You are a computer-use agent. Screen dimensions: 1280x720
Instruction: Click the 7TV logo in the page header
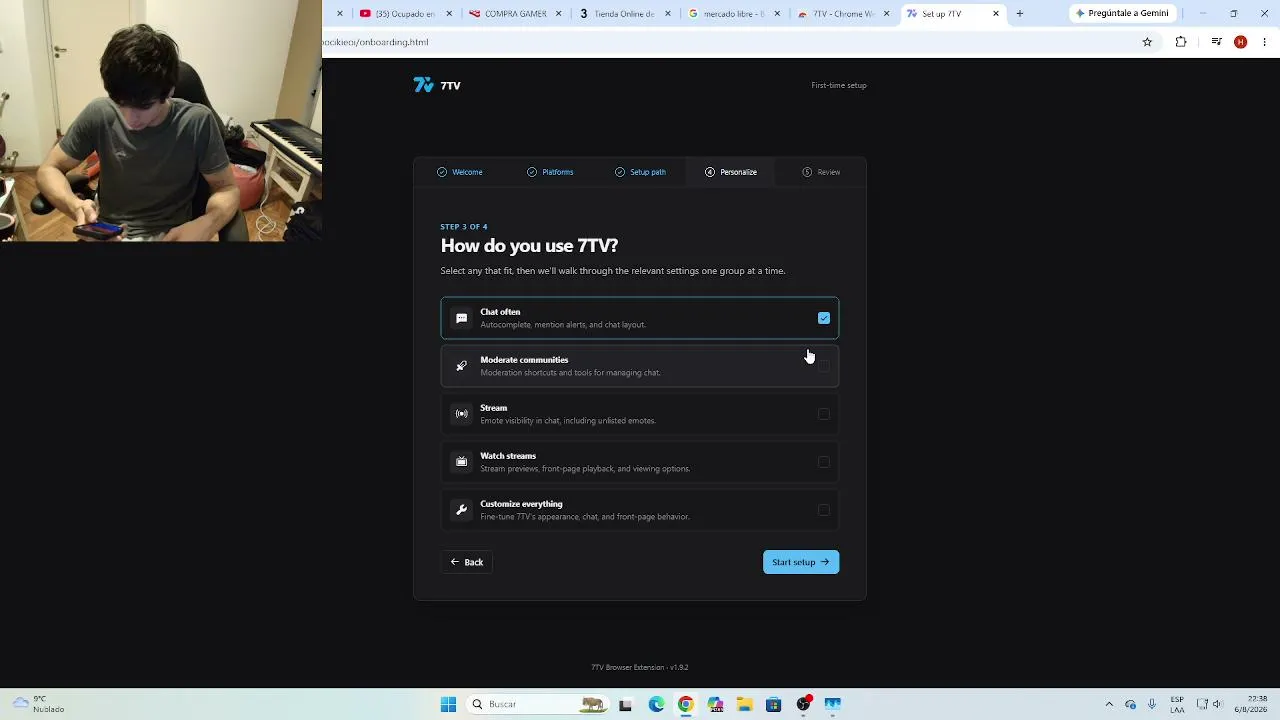click(x=437, y=85)
